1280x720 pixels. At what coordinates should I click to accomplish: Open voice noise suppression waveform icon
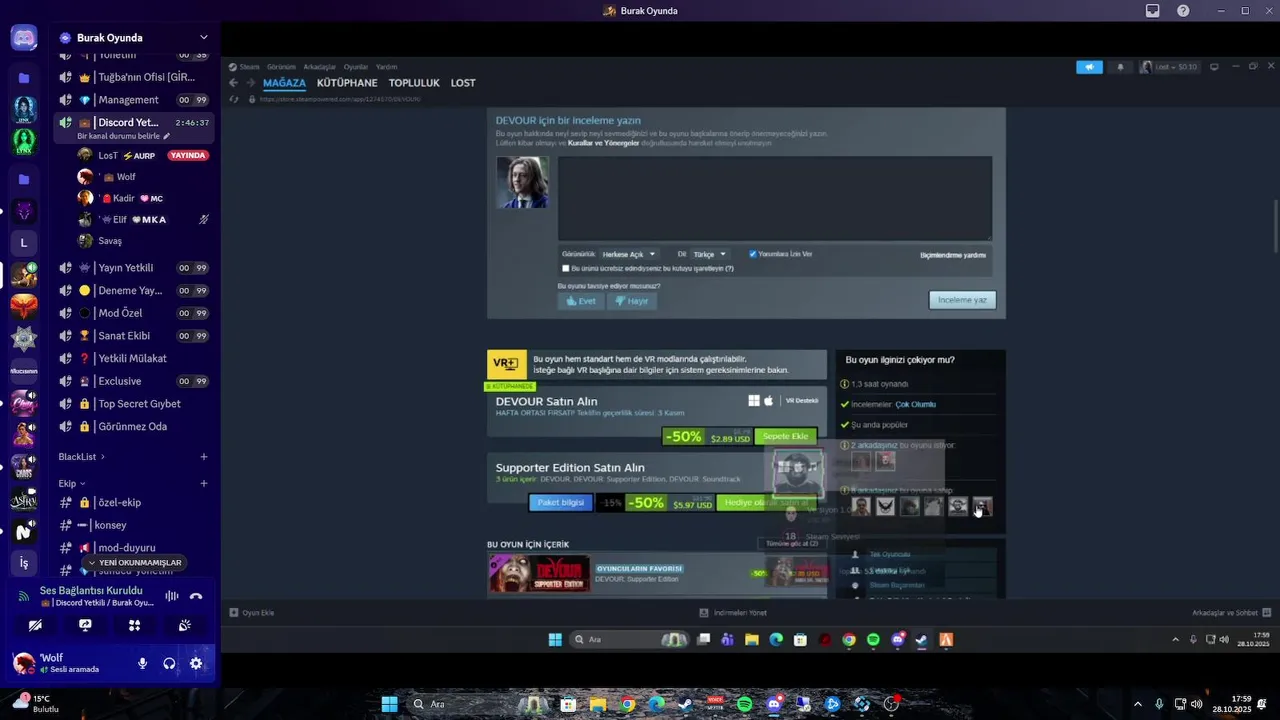click(x=172, y=596)
